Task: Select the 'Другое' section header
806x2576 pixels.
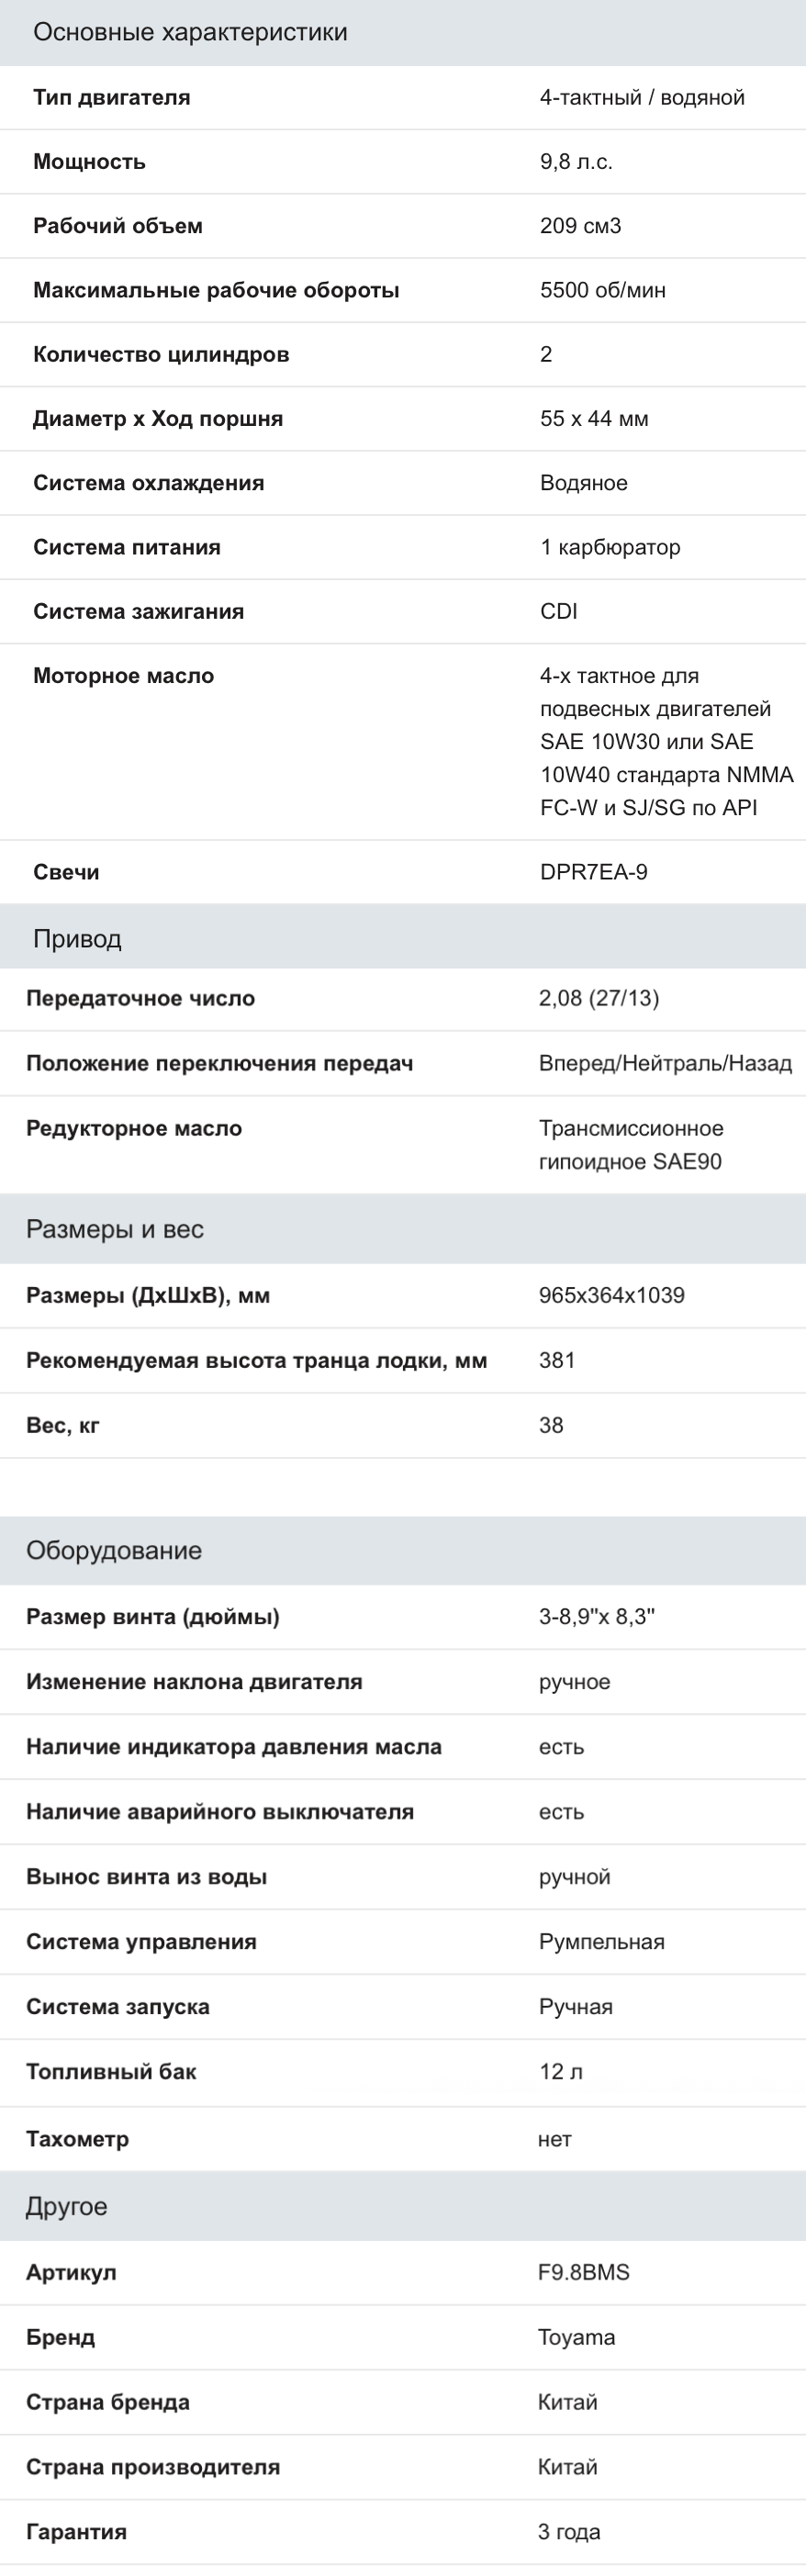Action: (x=403, y=2205)
